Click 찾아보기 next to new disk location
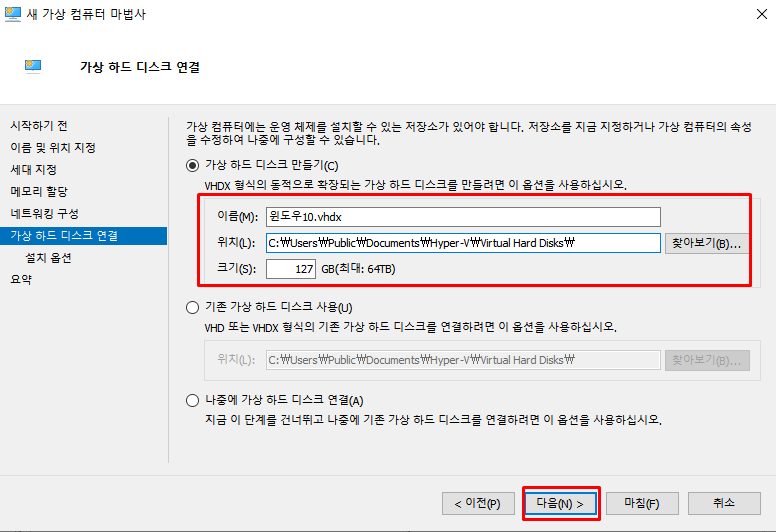This screenshot has height=532, width=776. (x=707, y=243)
